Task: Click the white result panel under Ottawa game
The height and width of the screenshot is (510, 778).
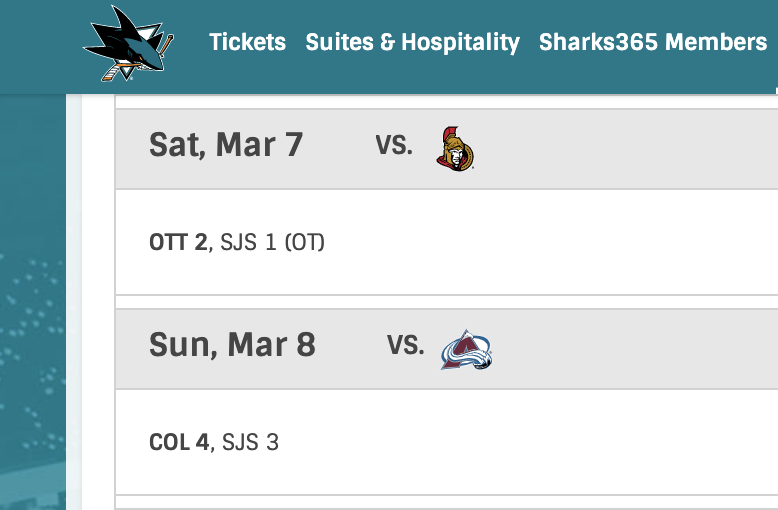Action: [x=546, y=242]
